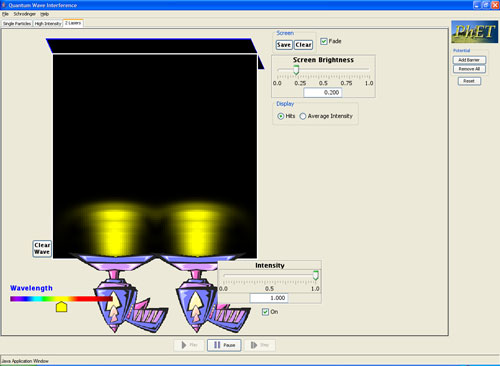Click the Play button
The width and height of the screenshot is (500, 366).
189,345
